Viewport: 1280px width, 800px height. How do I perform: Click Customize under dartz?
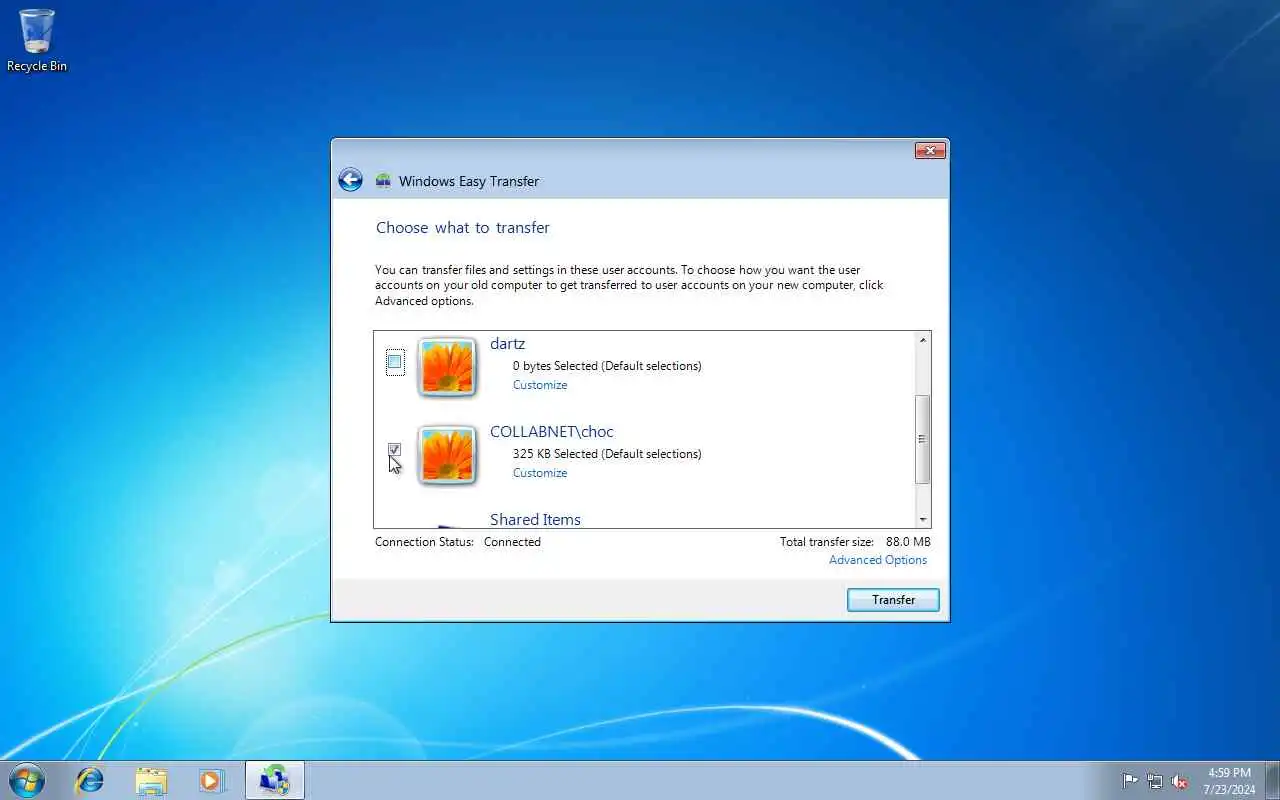[x=540, y=385]
